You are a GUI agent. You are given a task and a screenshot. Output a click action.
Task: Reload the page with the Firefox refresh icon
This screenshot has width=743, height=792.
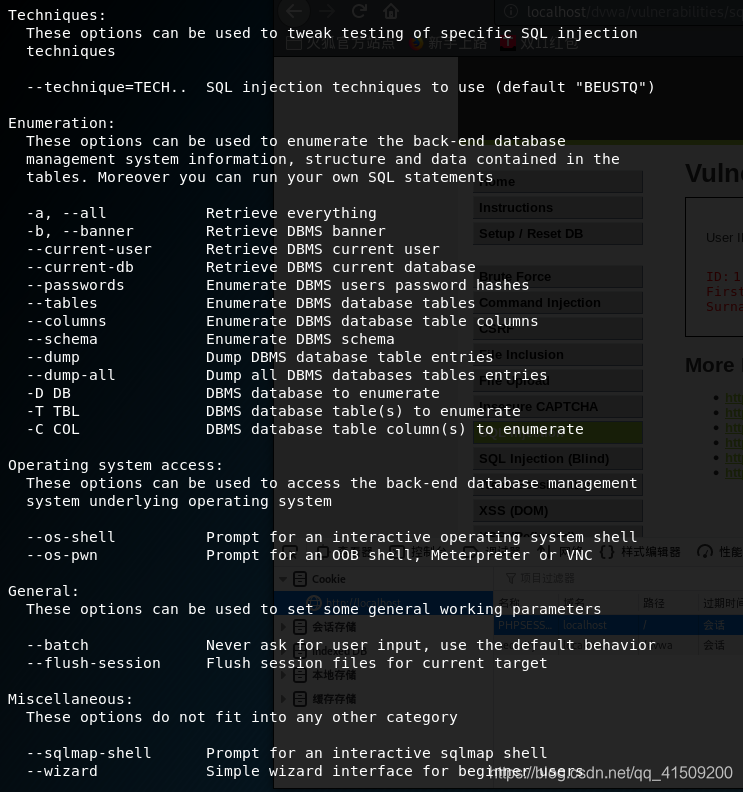click(x=359, y=11)
